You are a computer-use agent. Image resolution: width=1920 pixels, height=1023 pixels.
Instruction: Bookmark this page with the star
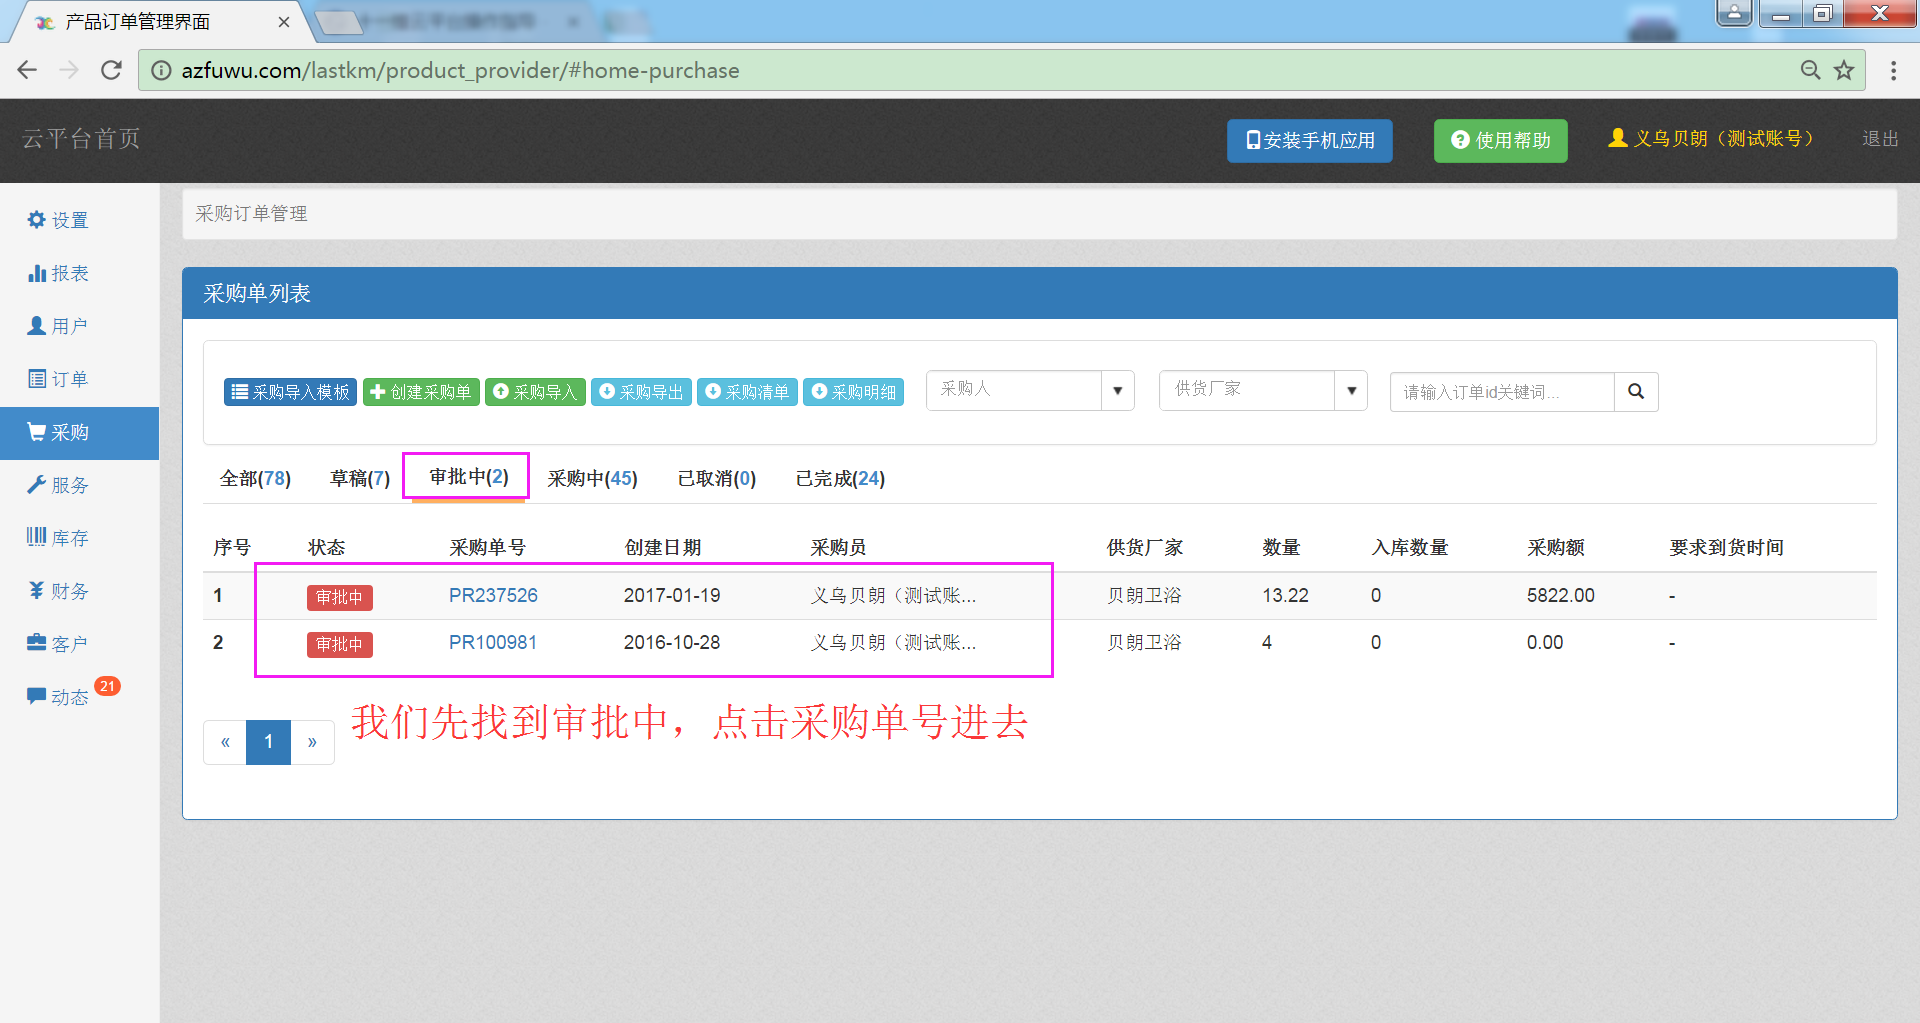1844,70
